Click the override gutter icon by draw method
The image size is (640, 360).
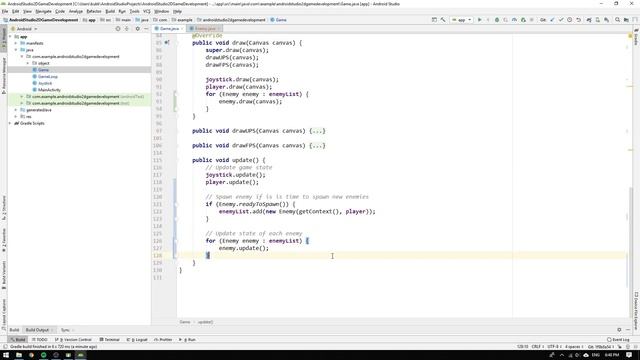tap(167, 42)
